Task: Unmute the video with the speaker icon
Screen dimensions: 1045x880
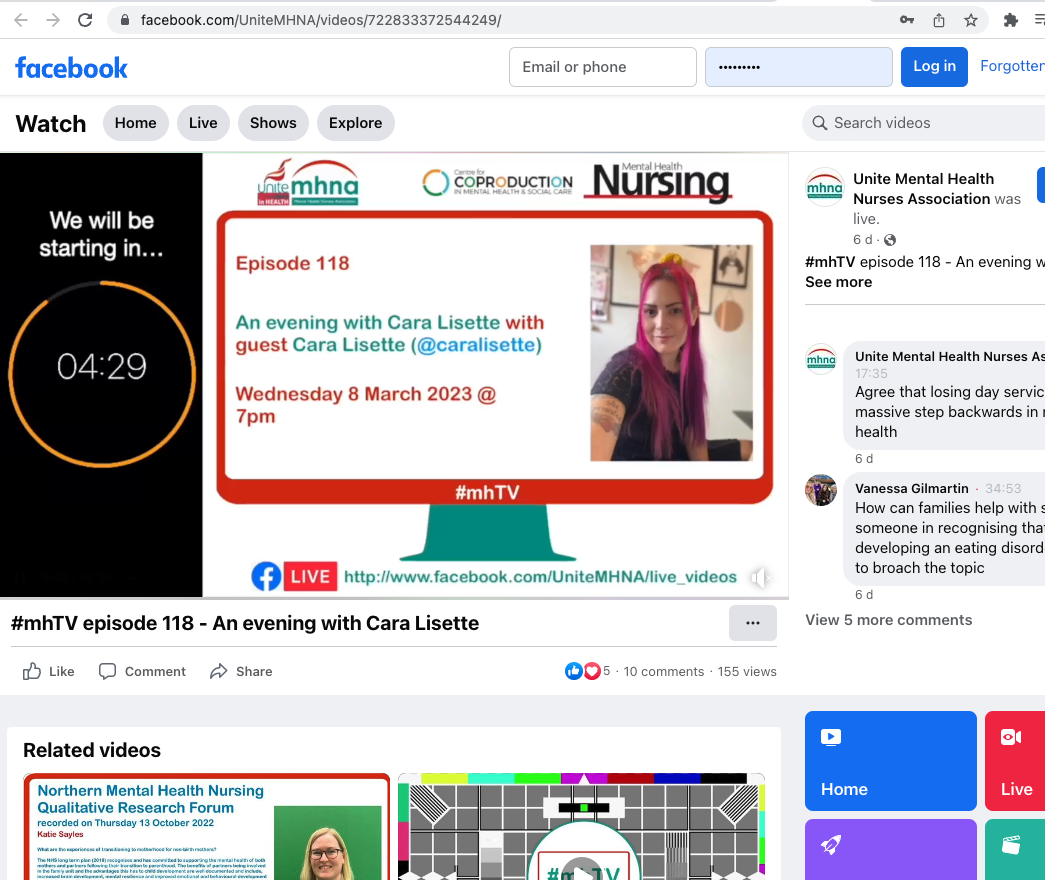Action: (x=760, y=578)
